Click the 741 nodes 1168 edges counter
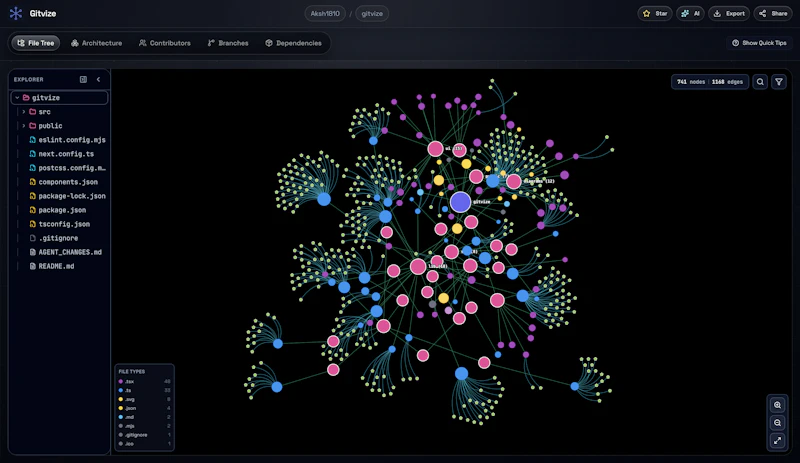 [x=710, y=82]
